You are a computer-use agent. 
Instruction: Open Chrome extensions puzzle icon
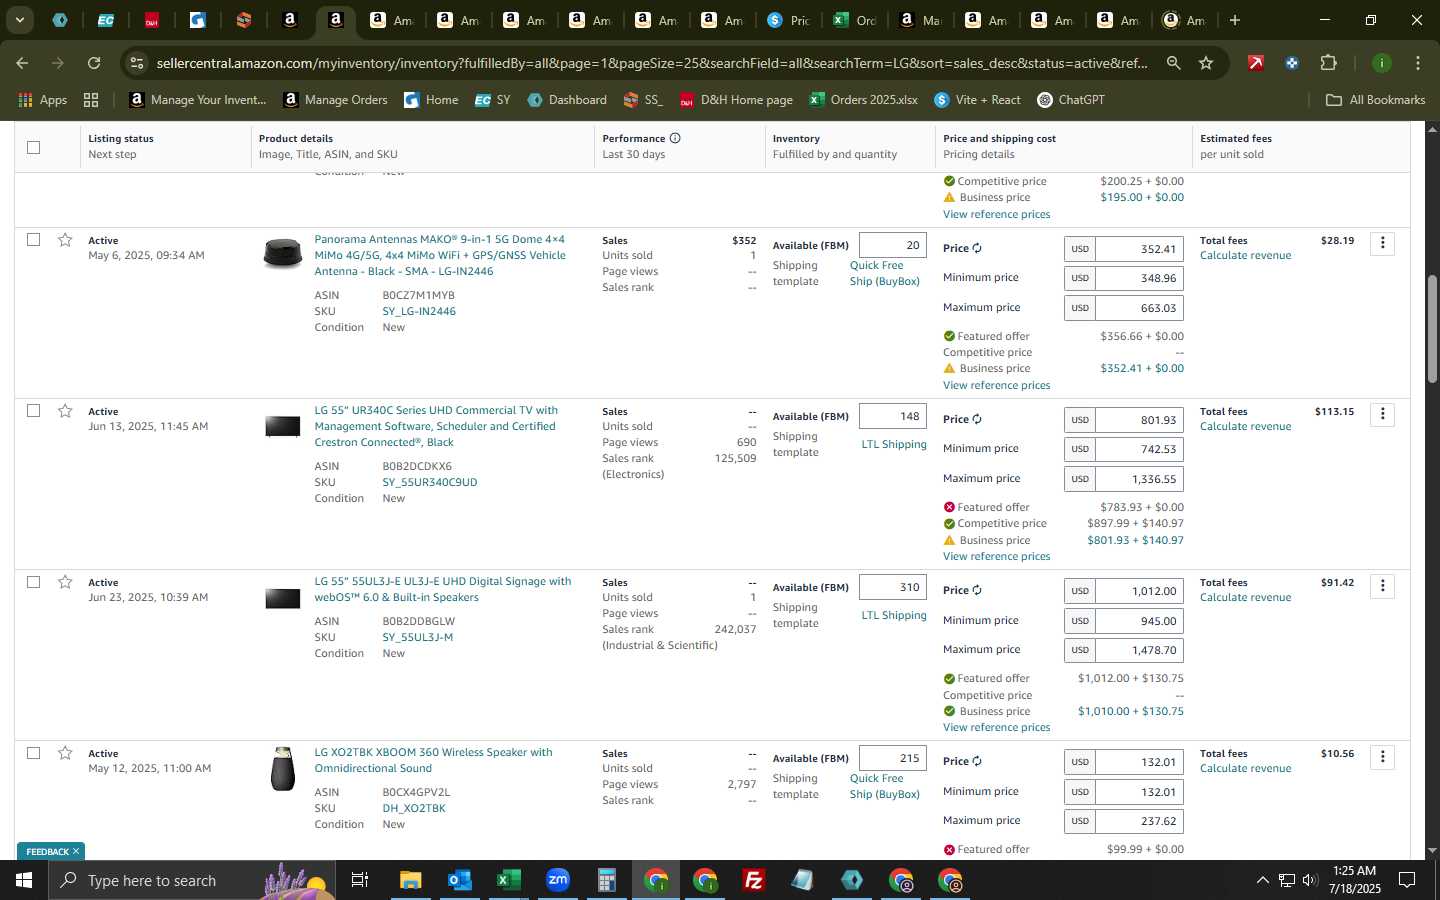point(1328,63)
